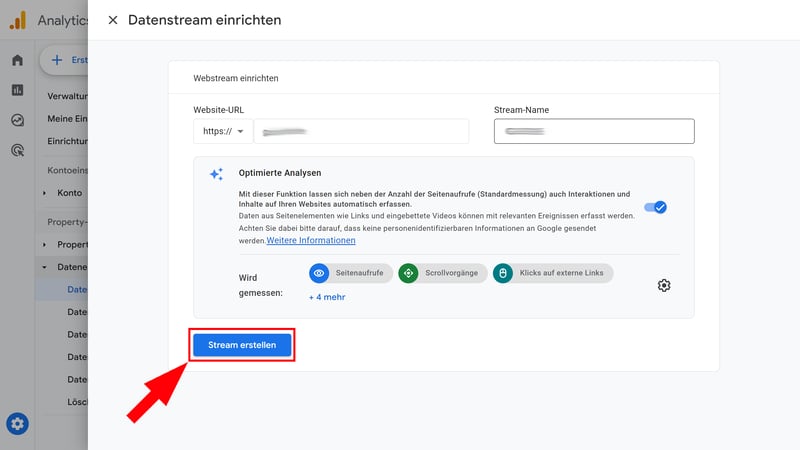The width and height of the screenshot is (800, 450).
Task: Open the Home icon in sidebar
Action: (x=17, y=60)
